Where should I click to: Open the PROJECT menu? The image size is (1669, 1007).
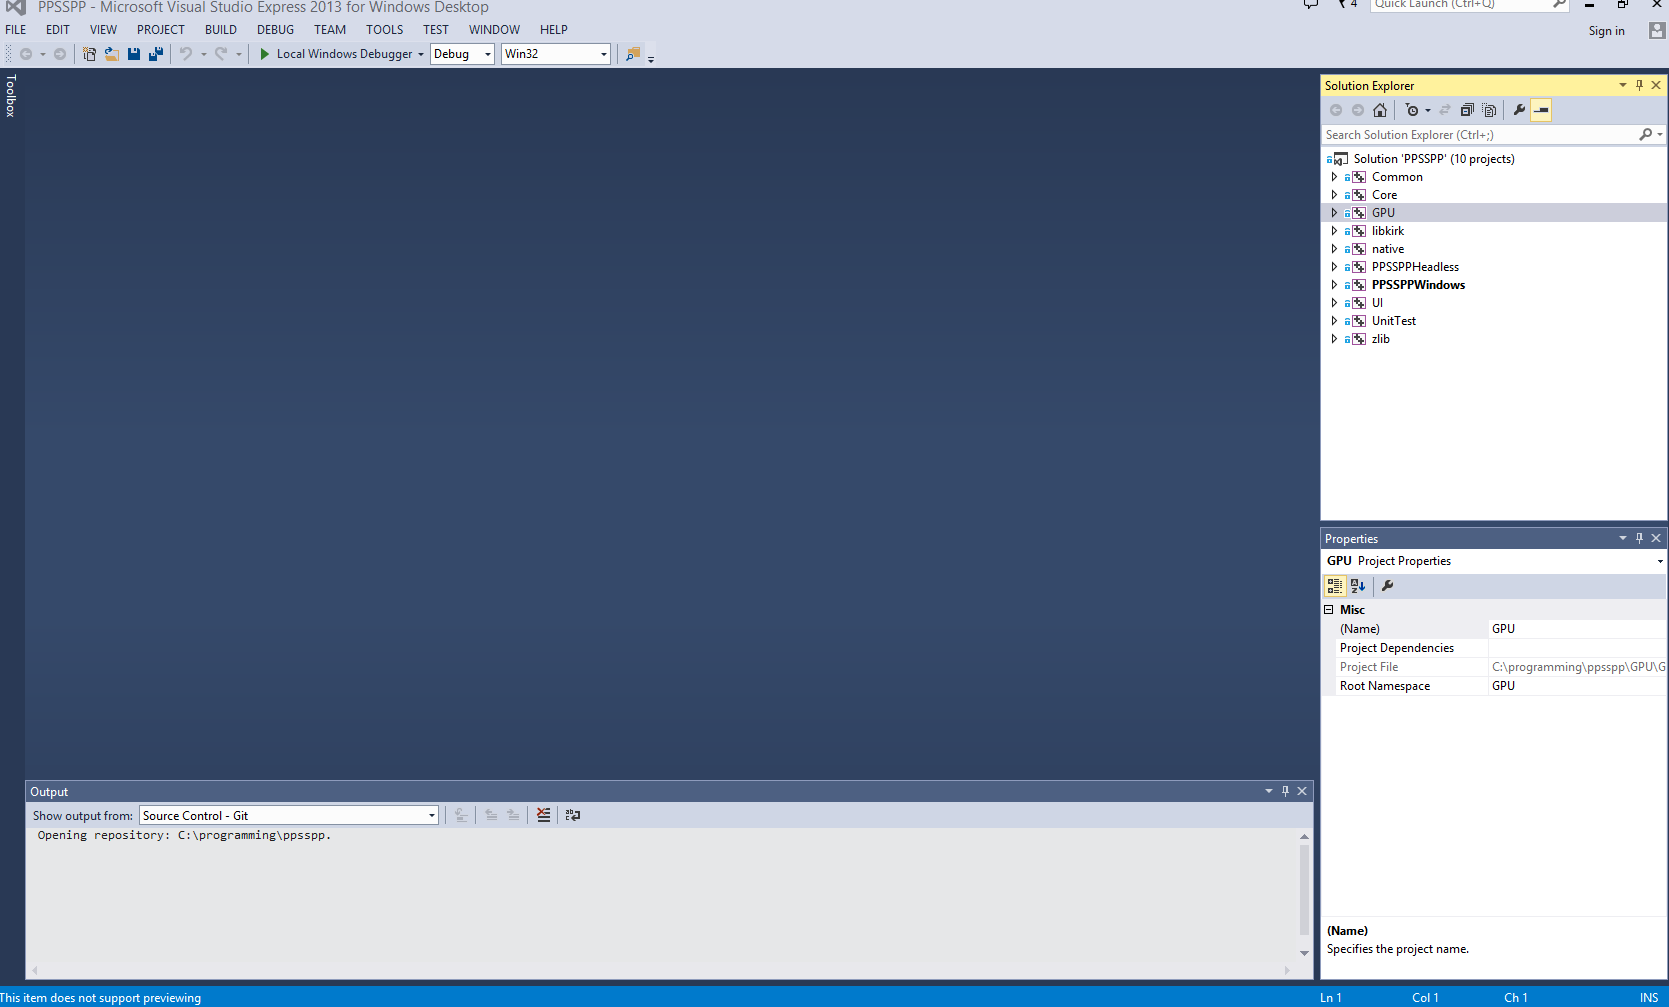tap(161, 30)
